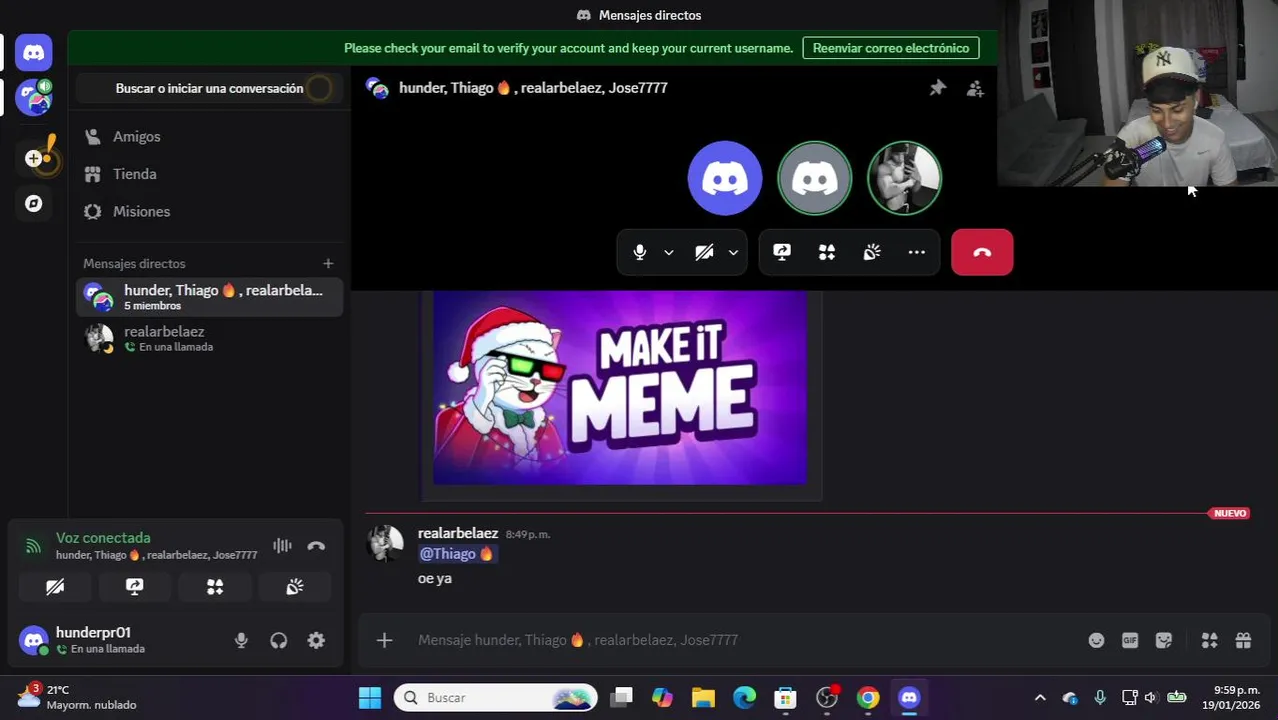
Task: Toggle camera in the voice panel
Action: (x=55, y=587)
